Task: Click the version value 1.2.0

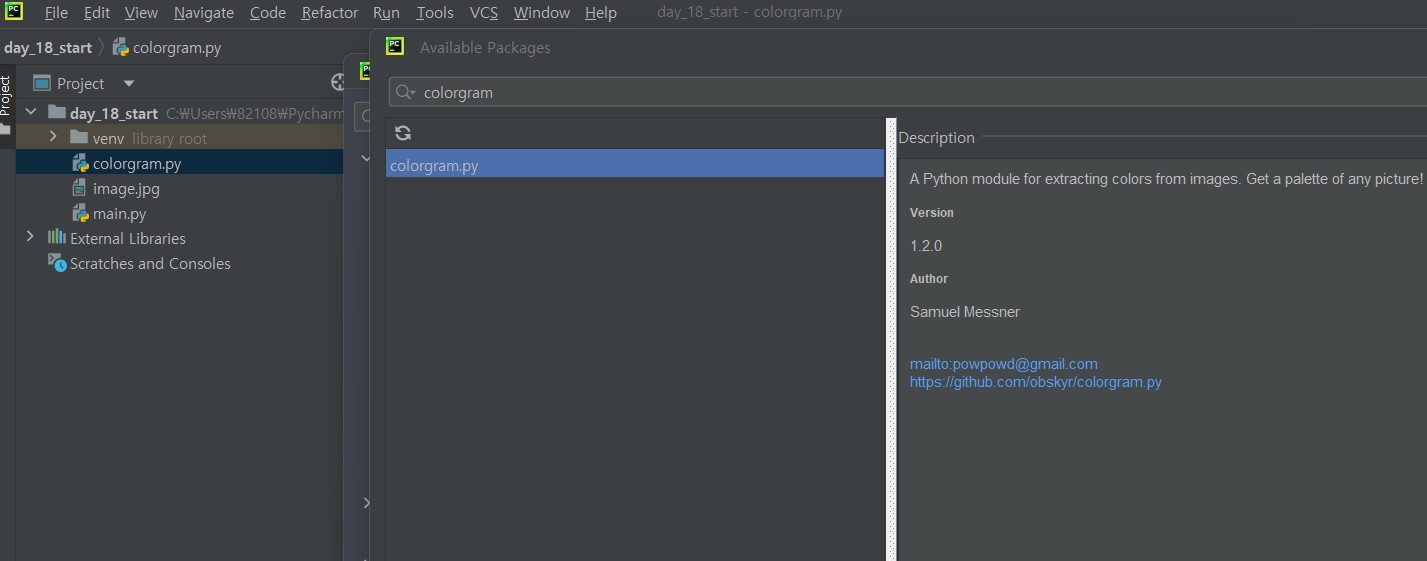Action: tap(926, 245)
